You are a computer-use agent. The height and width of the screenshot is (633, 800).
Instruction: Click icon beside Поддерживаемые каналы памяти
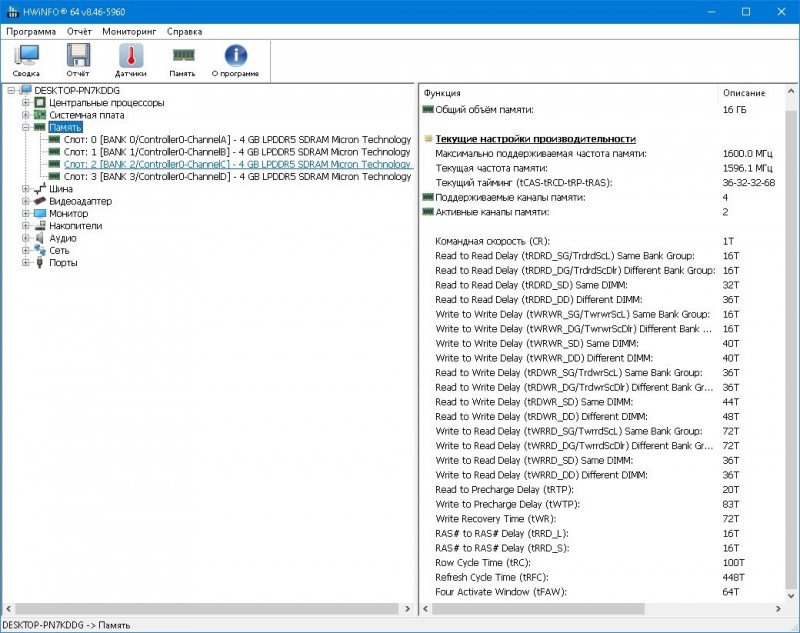click(x=428, y=197)
